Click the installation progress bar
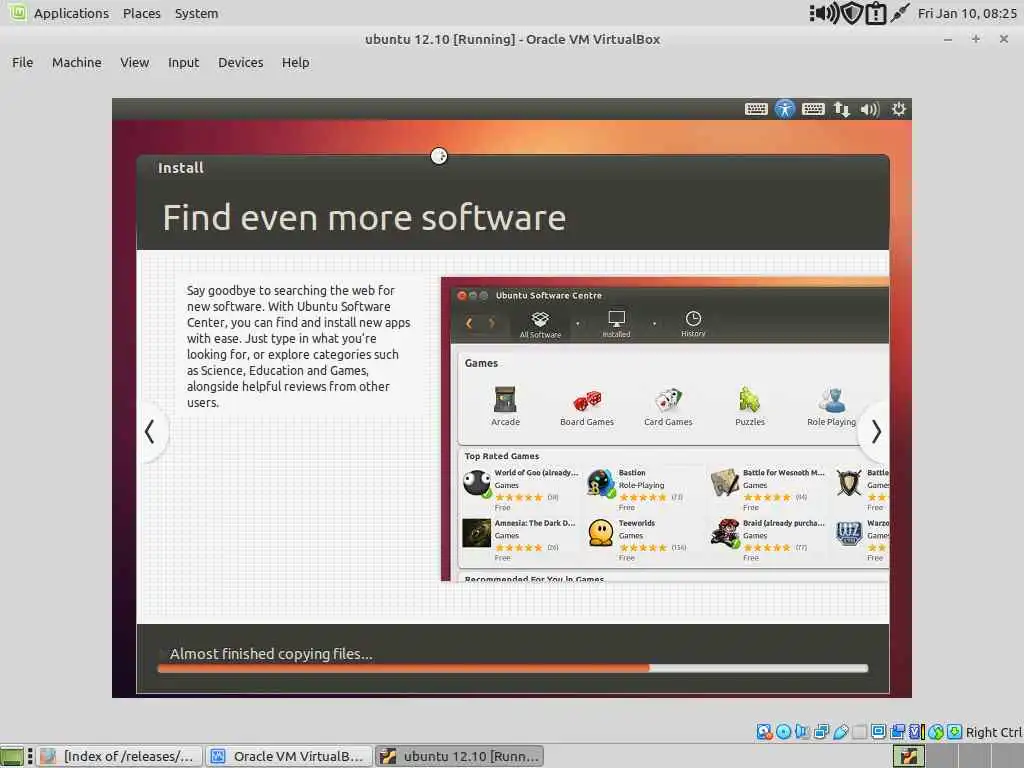1024x768 pixels. click(x=513, y=668)
